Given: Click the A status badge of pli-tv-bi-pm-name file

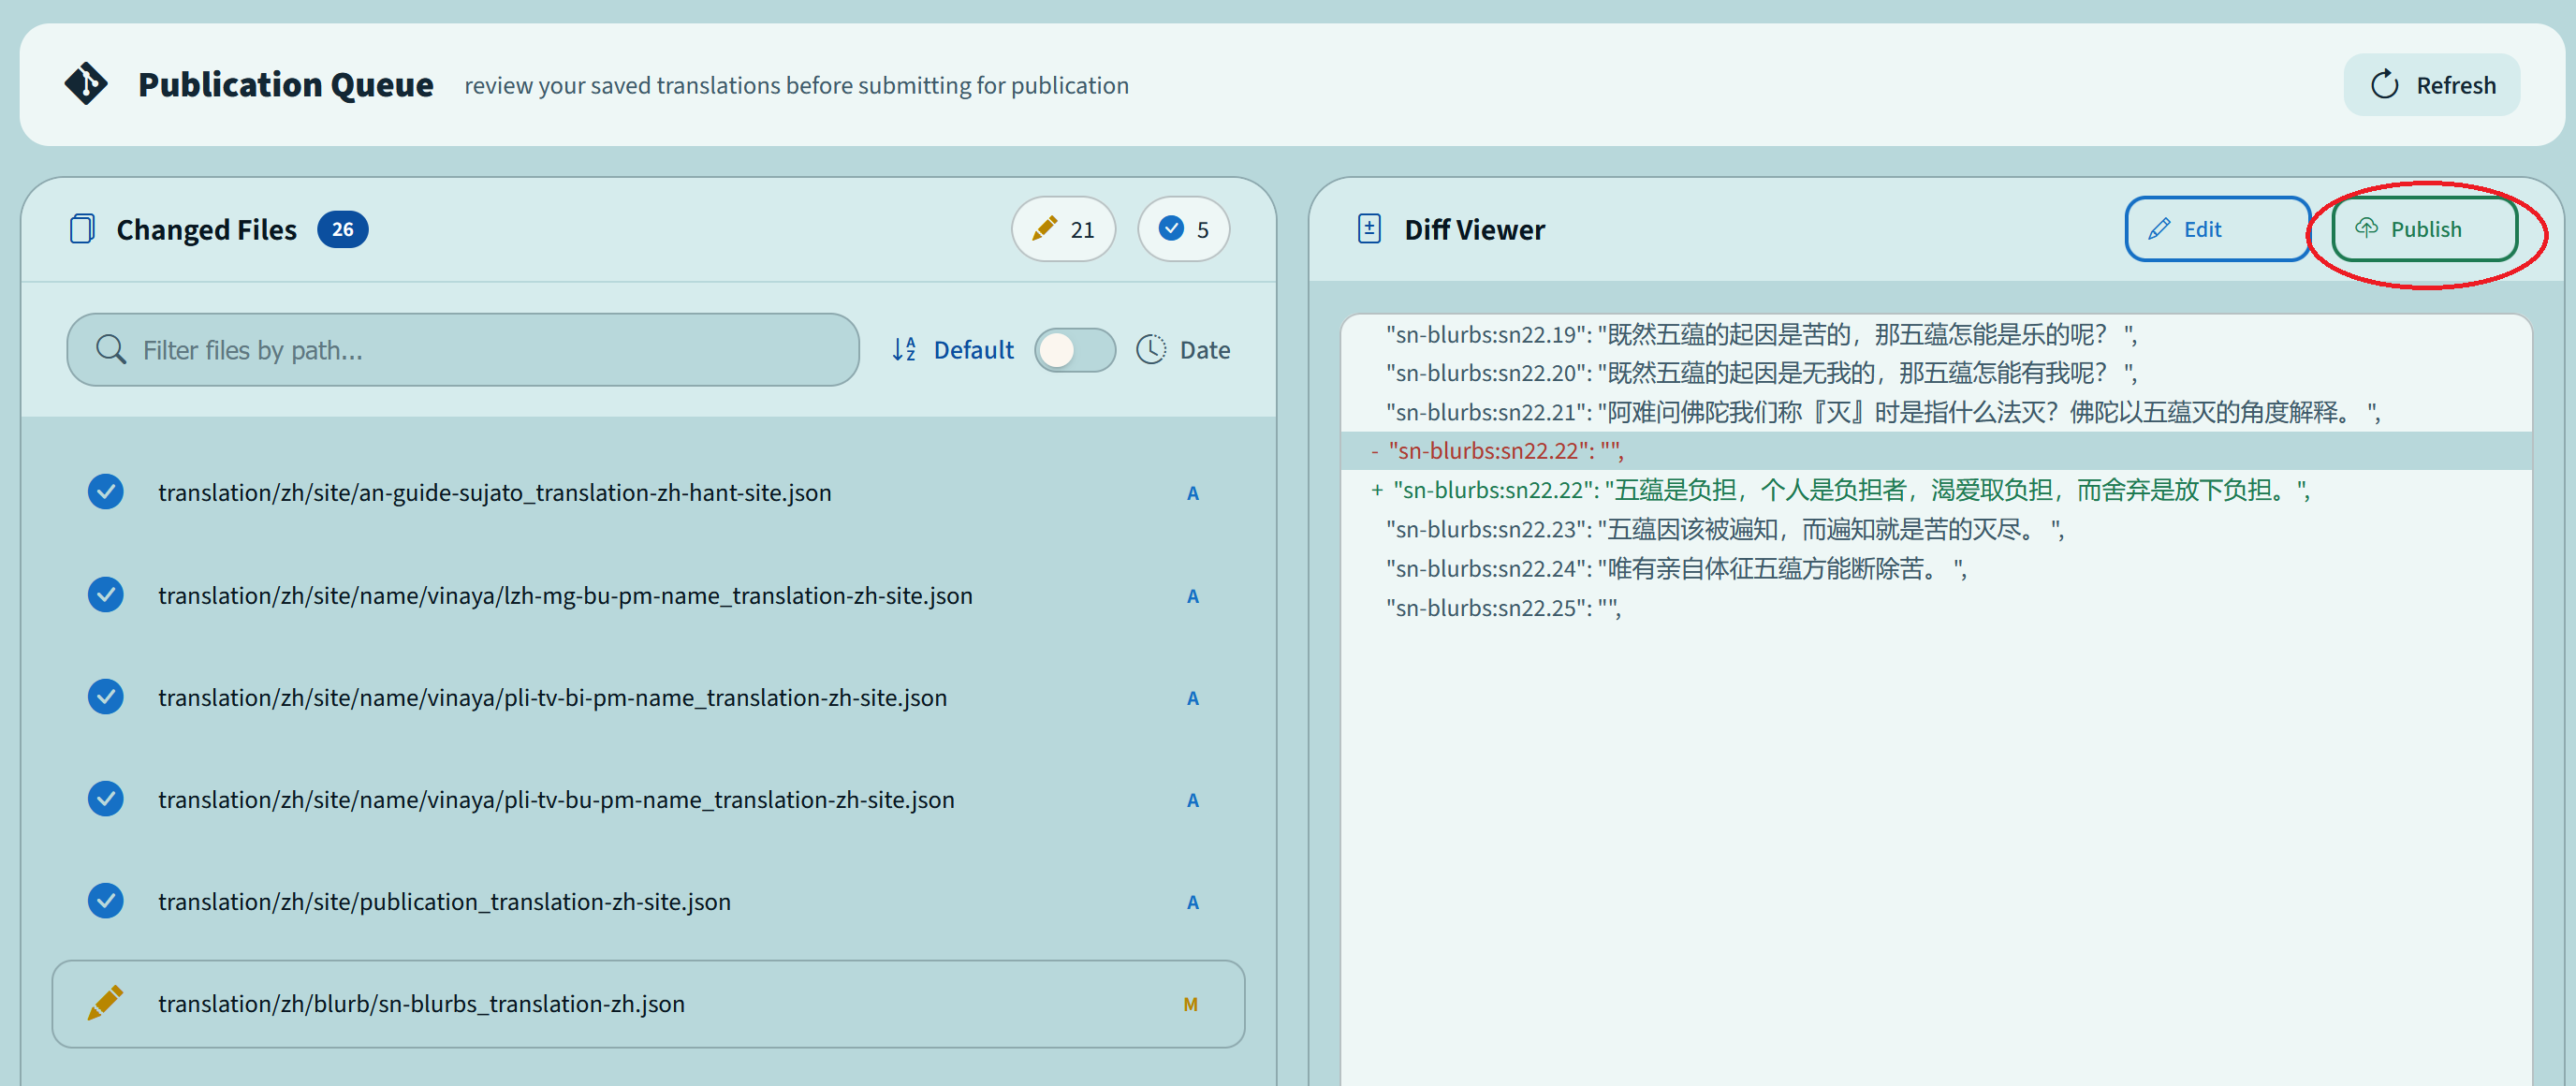Looking at the screenshot, I should (1192, 698).
